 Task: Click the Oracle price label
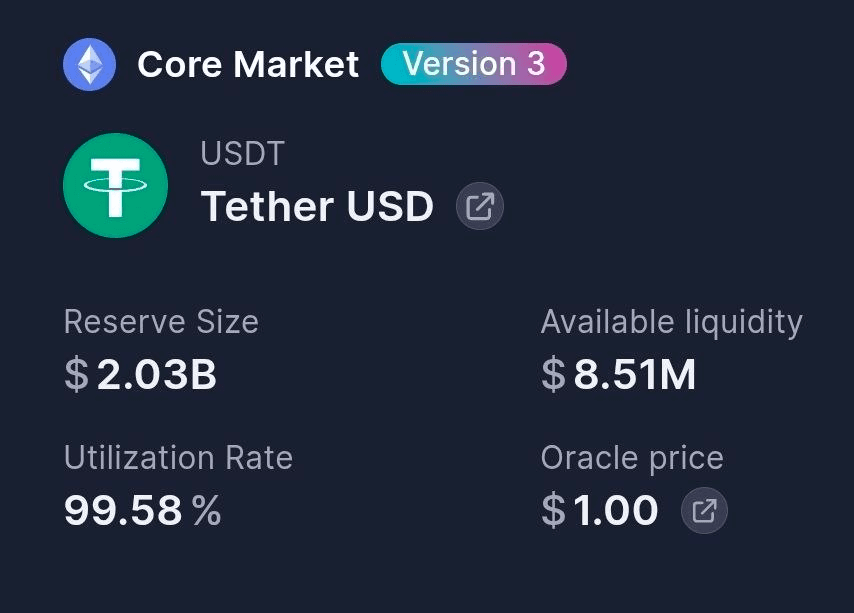632,458
